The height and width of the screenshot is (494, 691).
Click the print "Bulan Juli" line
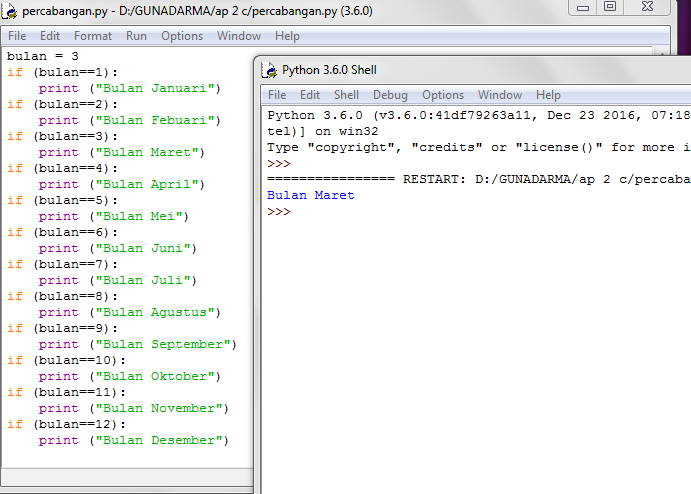(118, 280)
